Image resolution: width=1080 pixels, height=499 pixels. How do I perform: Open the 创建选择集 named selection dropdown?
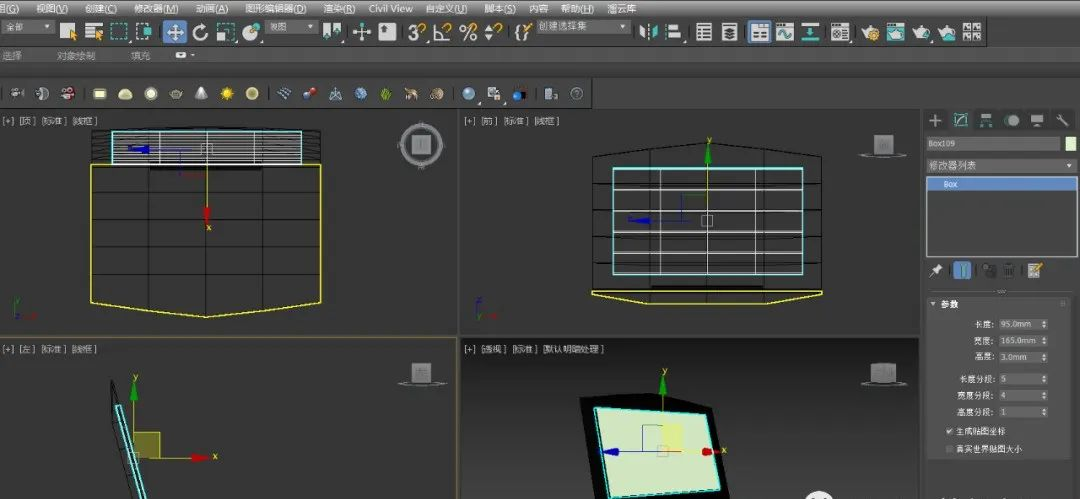click(x=584, y=27)
